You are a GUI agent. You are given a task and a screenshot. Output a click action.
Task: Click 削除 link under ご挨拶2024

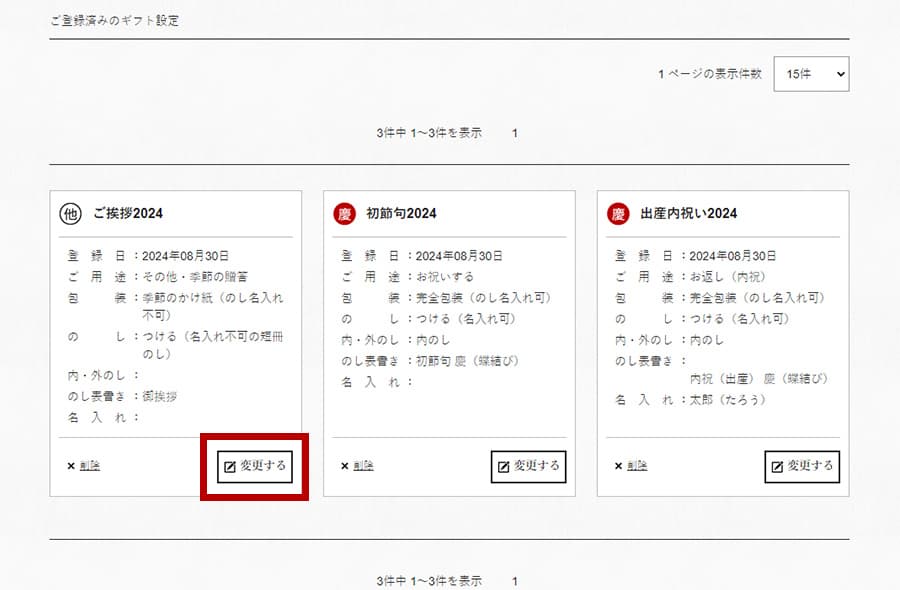89,466
